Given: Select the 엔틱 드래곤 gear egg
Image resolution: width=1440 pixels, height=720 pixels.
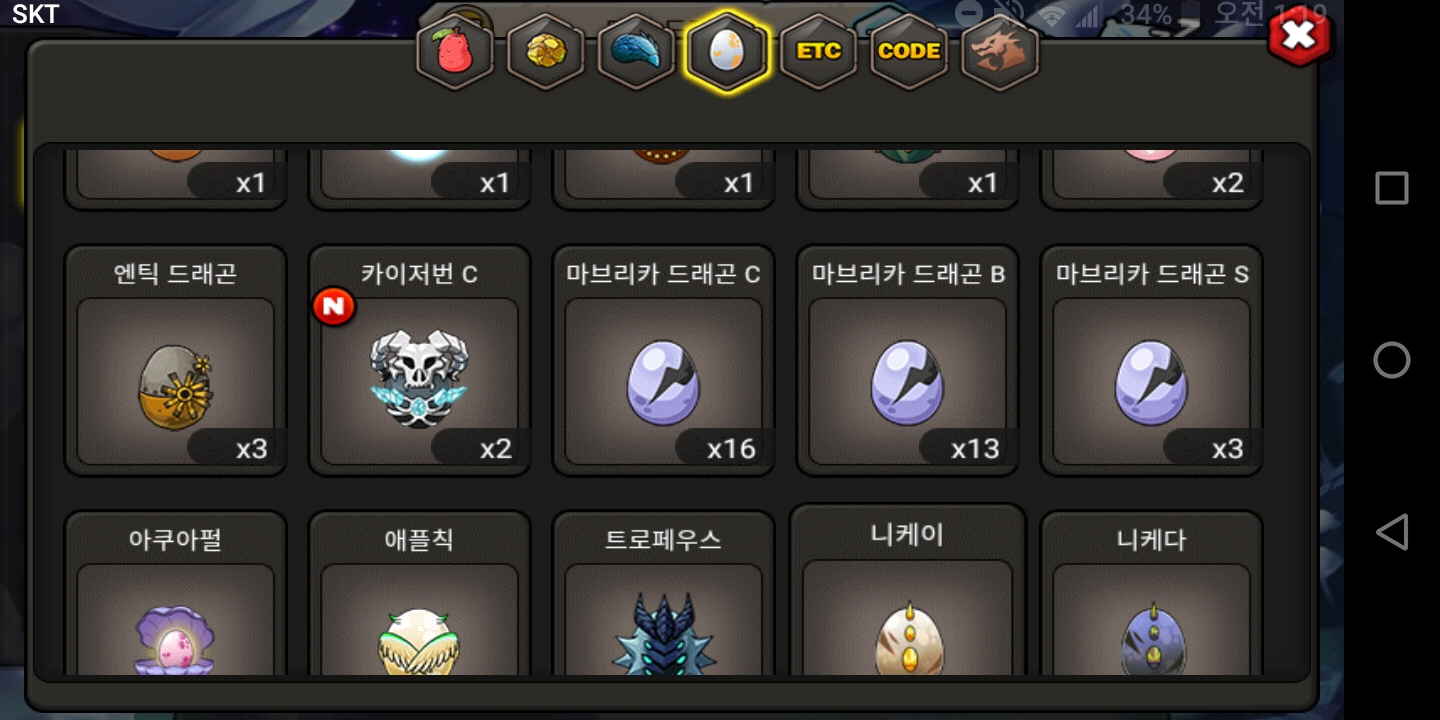Looking at the screenshot, I should click(176, 360).
